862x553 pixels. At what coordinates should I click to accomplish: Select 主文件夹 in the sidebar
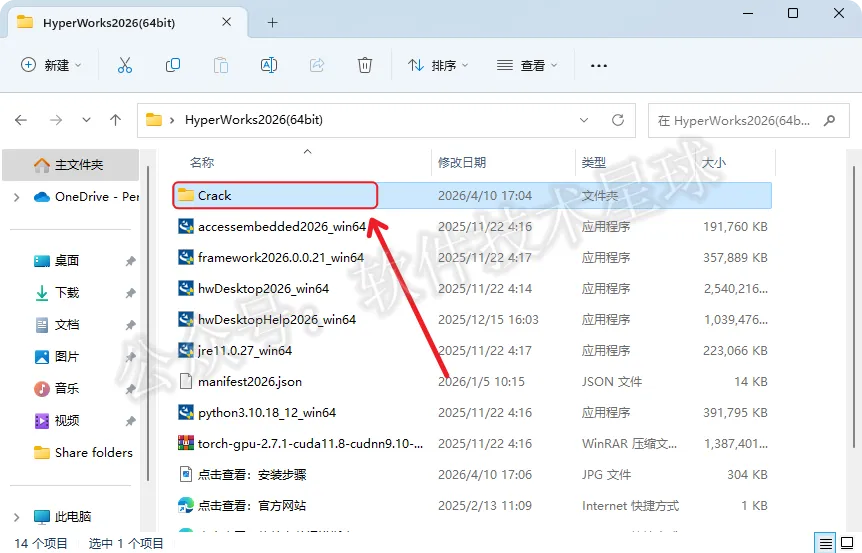point(70,165)
